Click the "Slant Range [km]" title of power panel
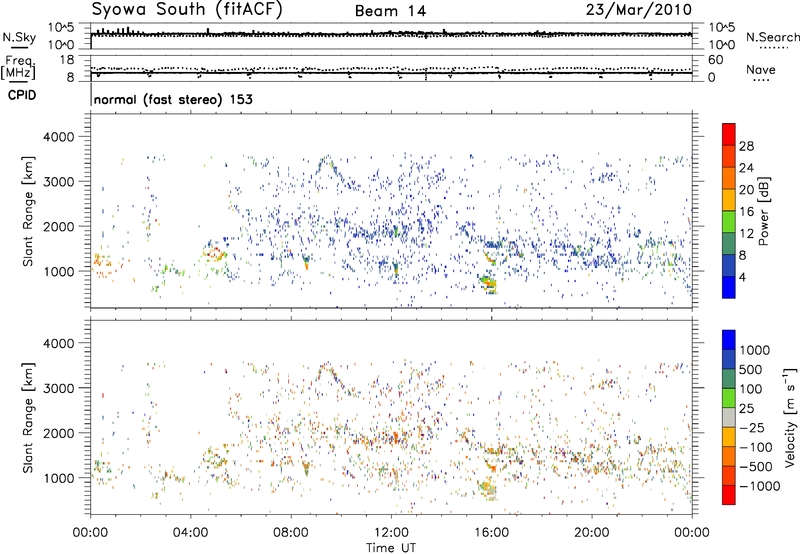800x554 pixels. click(28, 211)
